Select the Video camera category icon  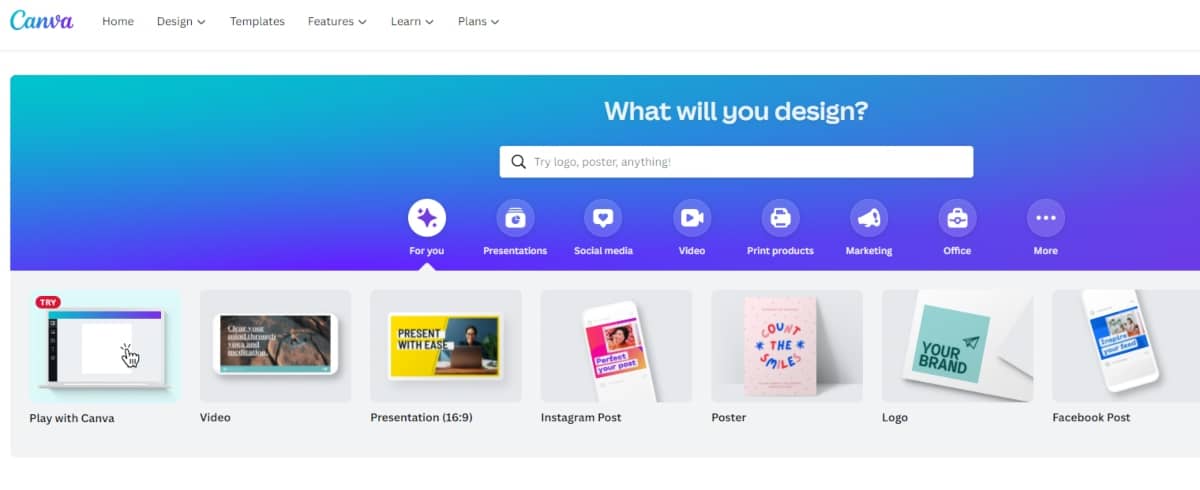[692, 217]
